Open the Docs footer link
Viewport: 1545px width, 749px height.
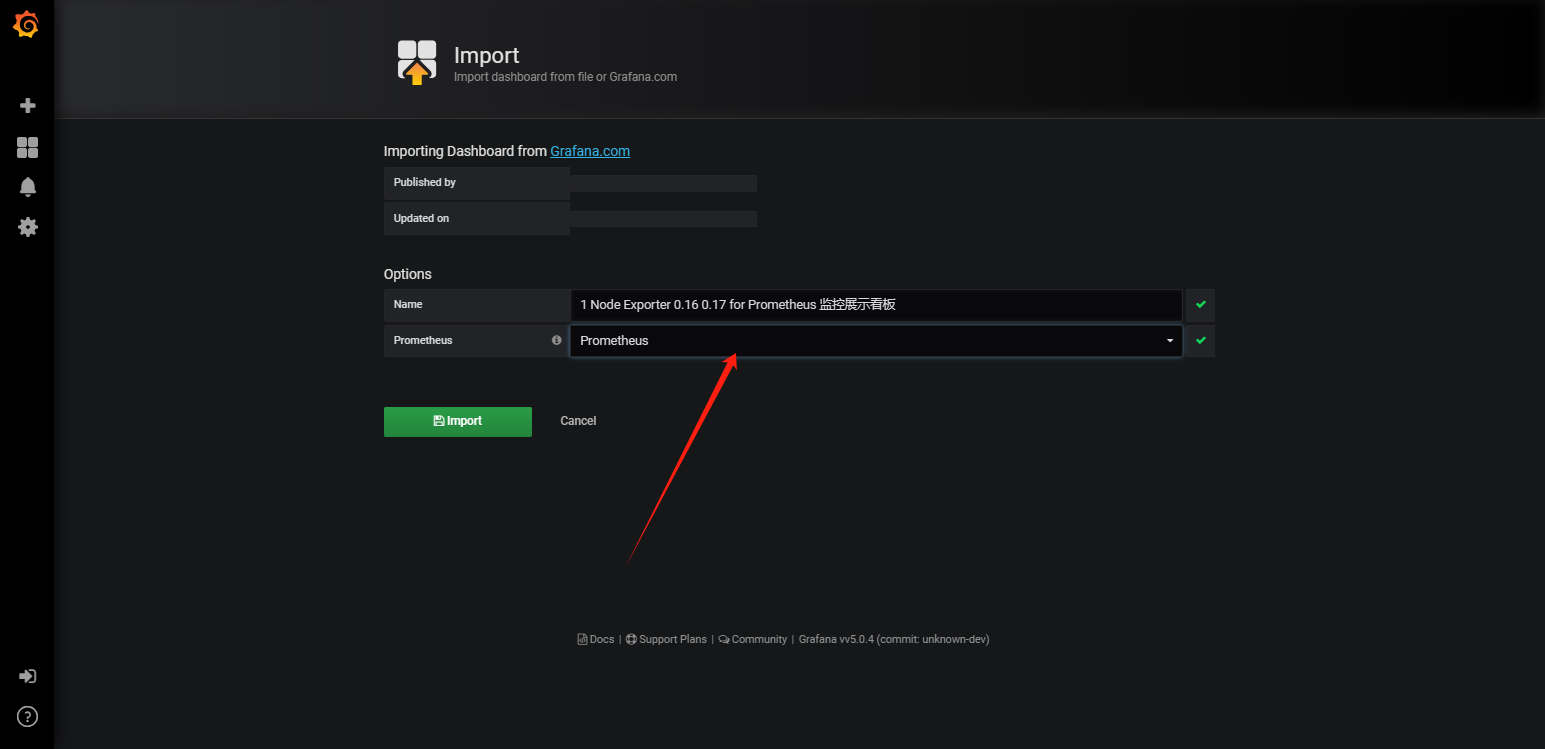[596, 639]
